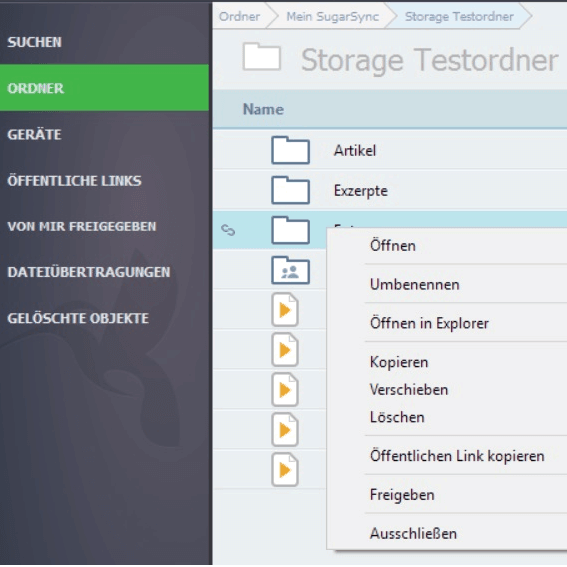Screen dimensions: 567x567
Task: Select the Exzerpte folder icon
Action: (290, 190)
